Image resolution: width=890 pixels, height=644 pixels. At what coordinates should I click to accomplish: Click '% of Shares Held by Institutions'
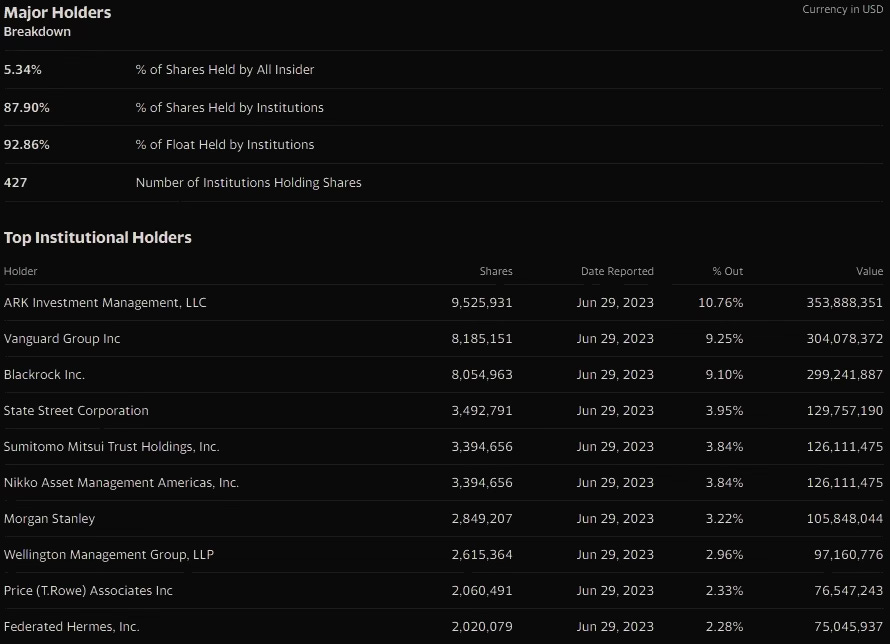coord(229,108)
